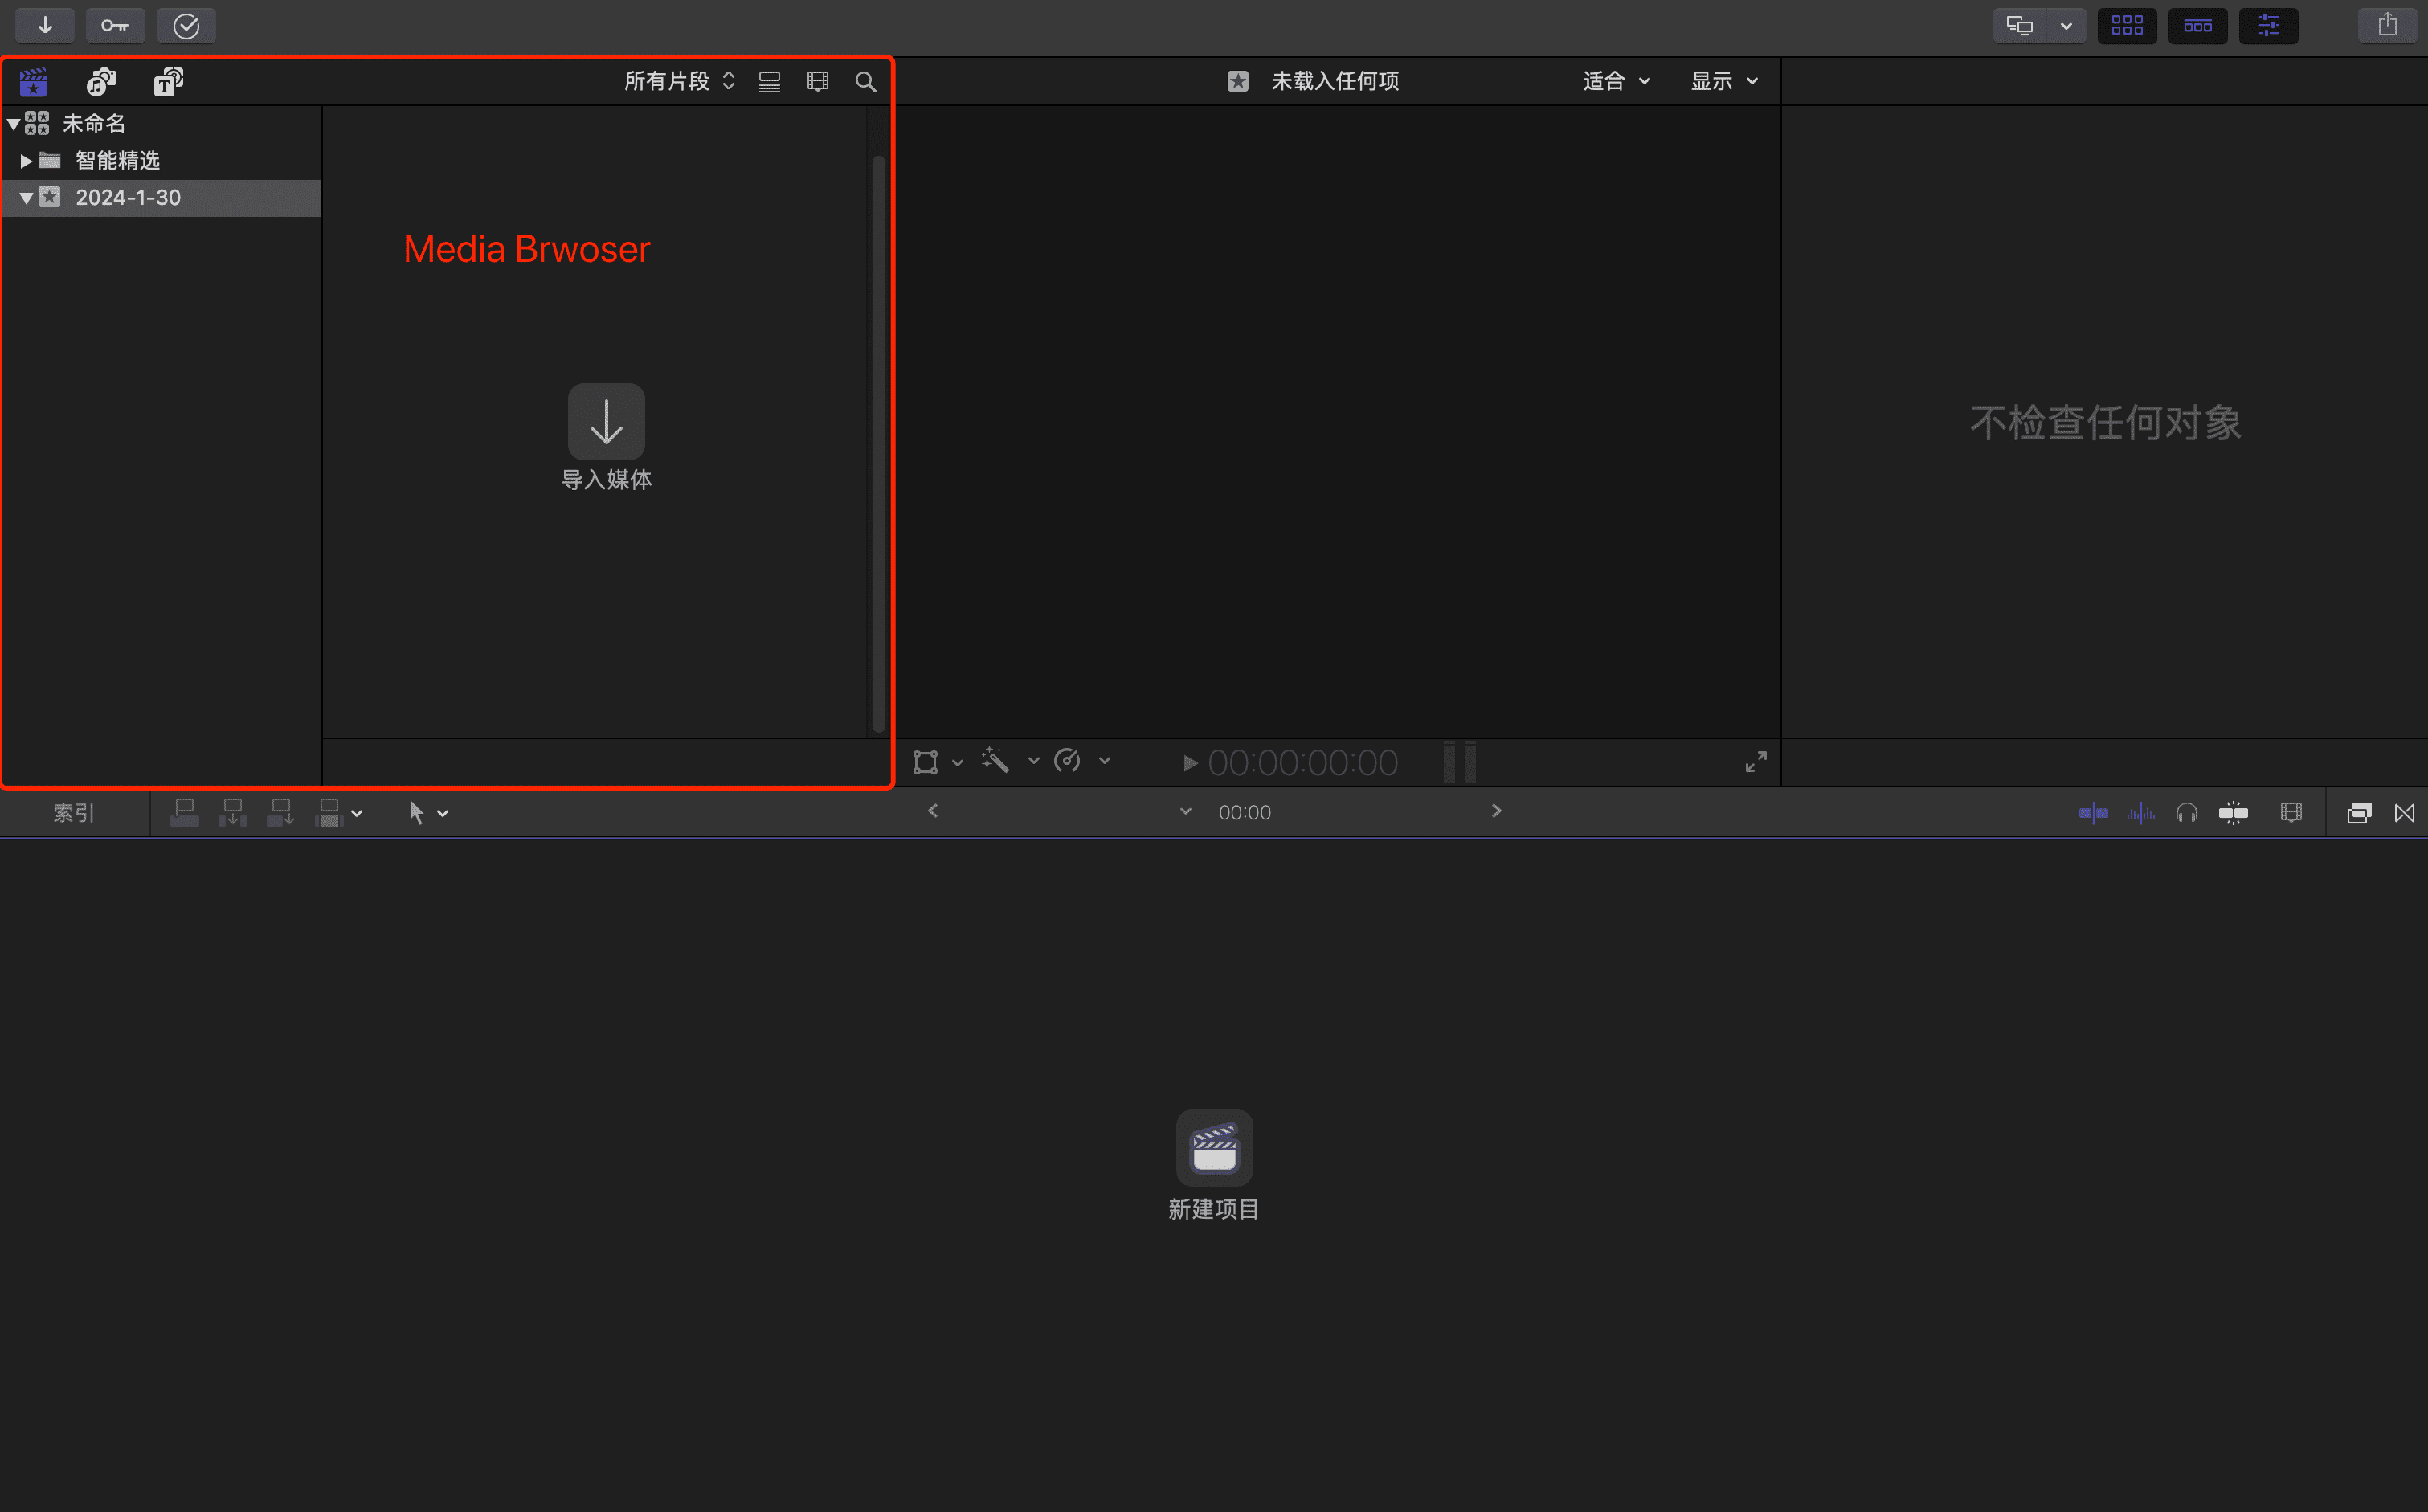Click append clip edit icon
The height and width of the screenshot is (1512, 2428).
coord(280,812)
